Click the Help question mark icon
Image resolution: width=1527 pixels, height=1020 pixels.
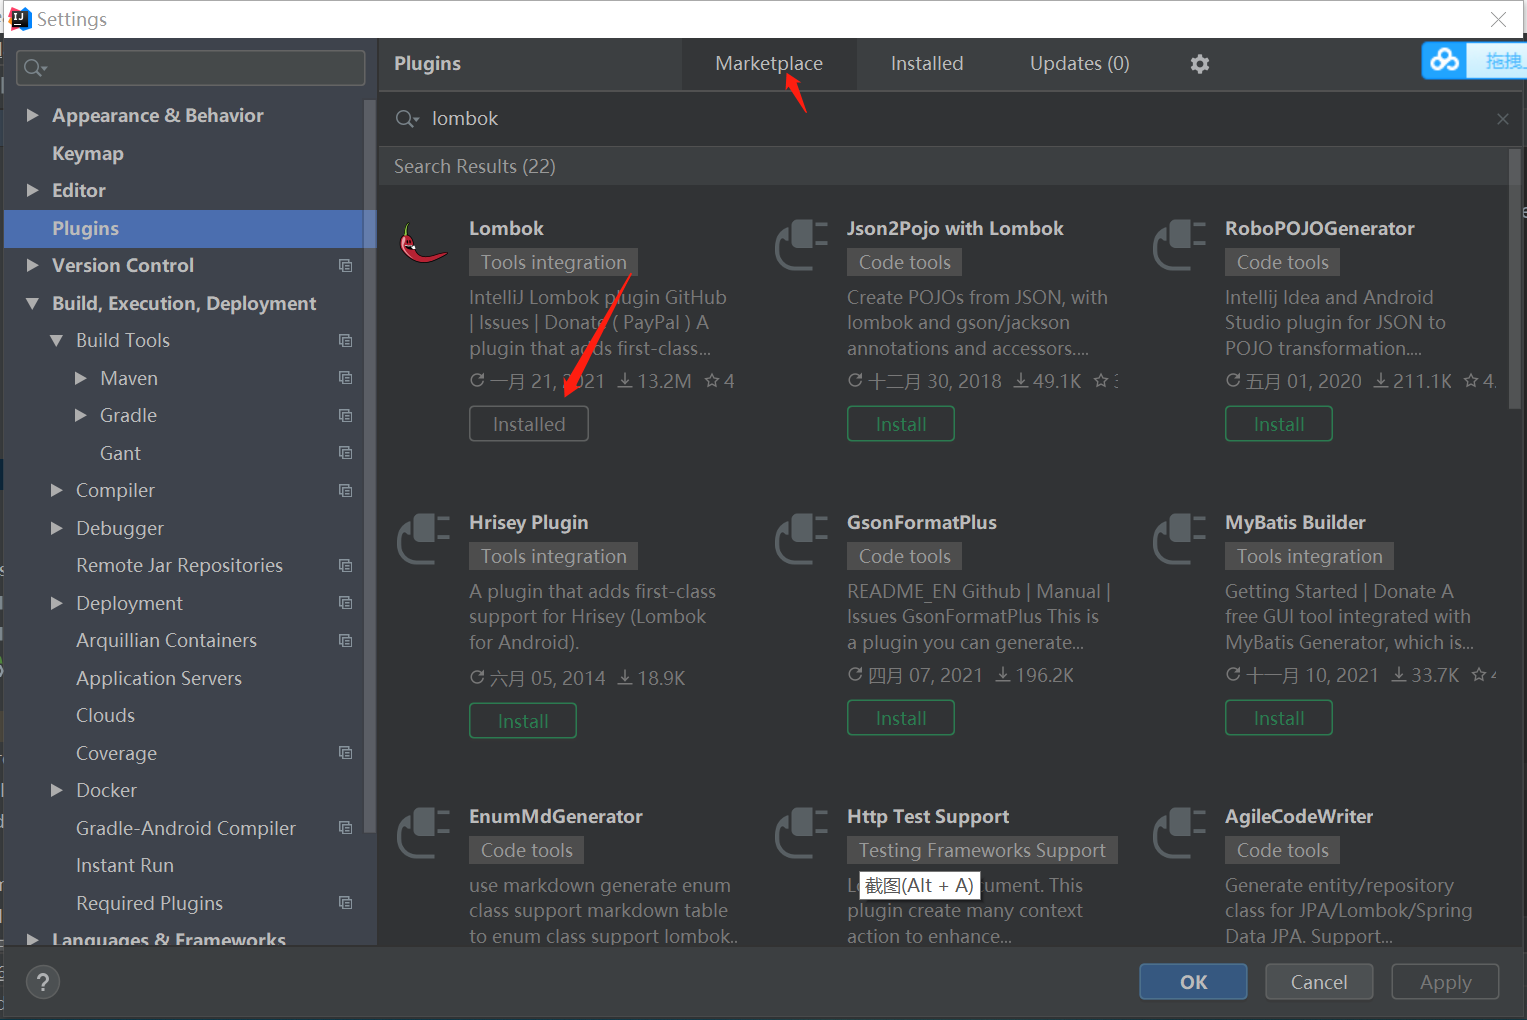(x=42, y=981)
